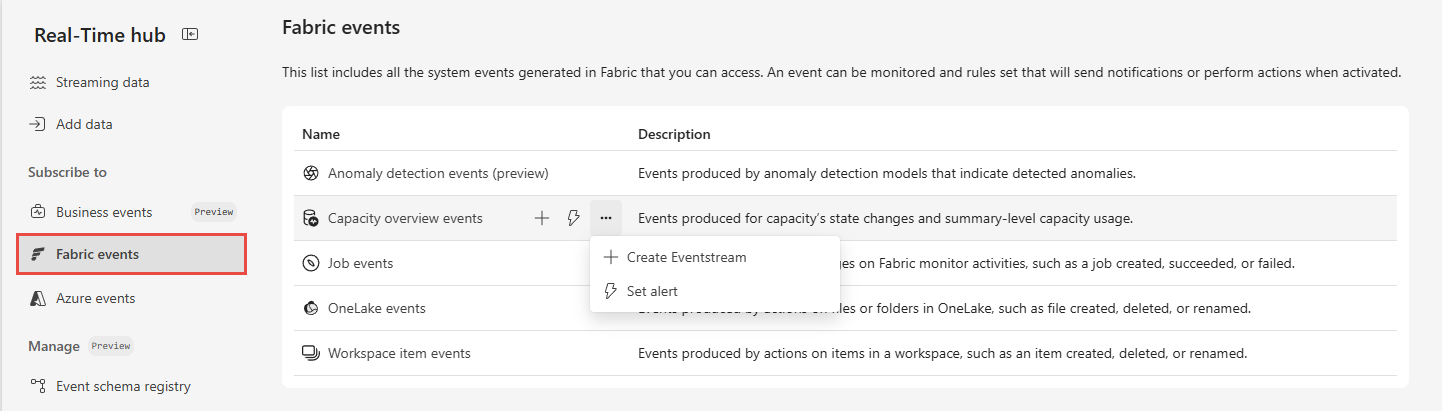
Task: Click the Streaming data waves icon
Action: [38, 83]
